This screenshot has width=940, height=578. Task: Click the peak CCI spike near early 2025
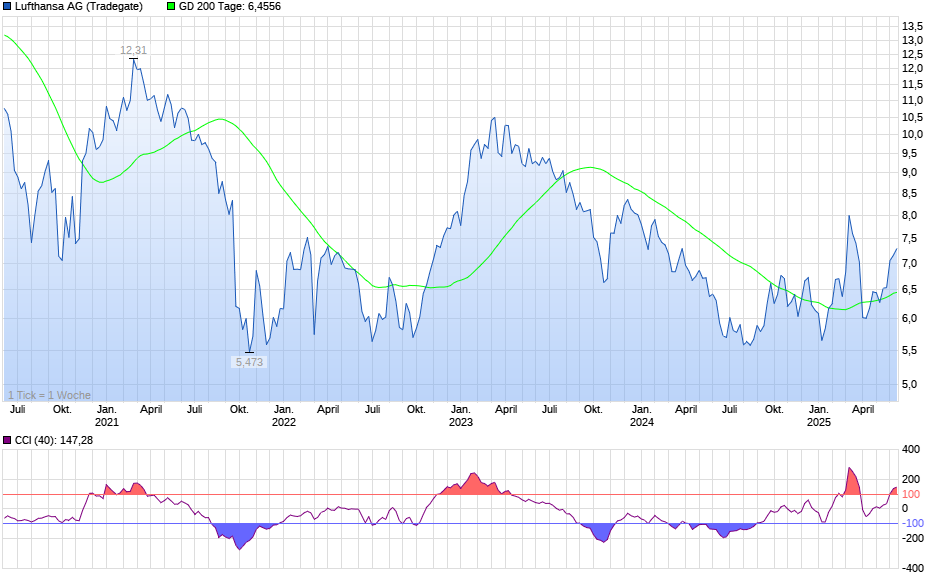click(x=851, y=468)
